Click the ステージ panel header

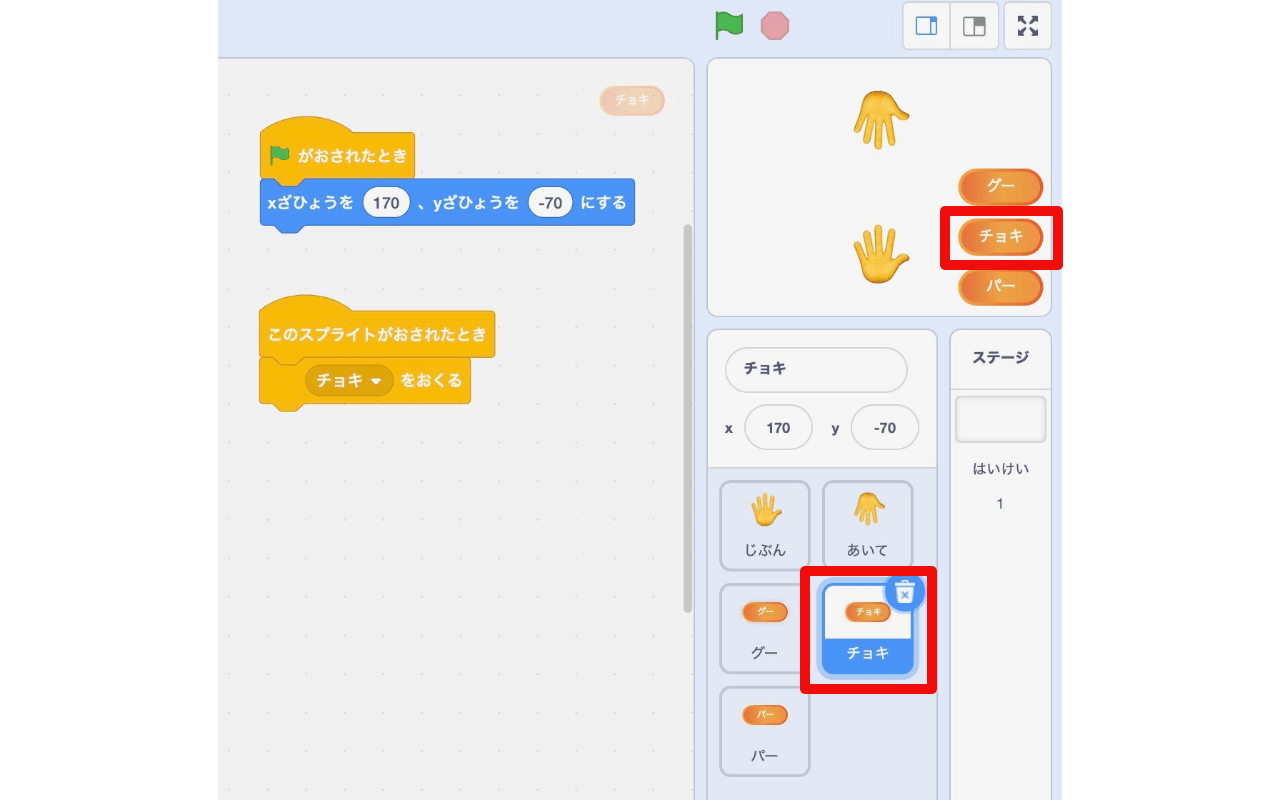click(x=1000, y=358)
